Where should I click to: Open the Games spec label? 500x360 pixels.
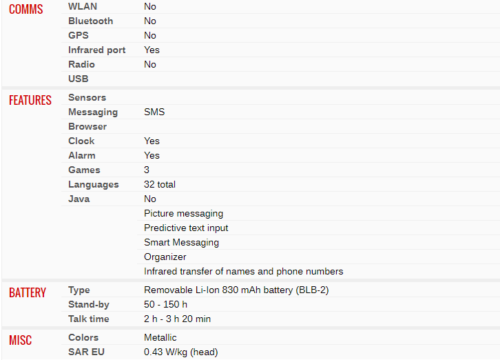click(x=84, y=170)
